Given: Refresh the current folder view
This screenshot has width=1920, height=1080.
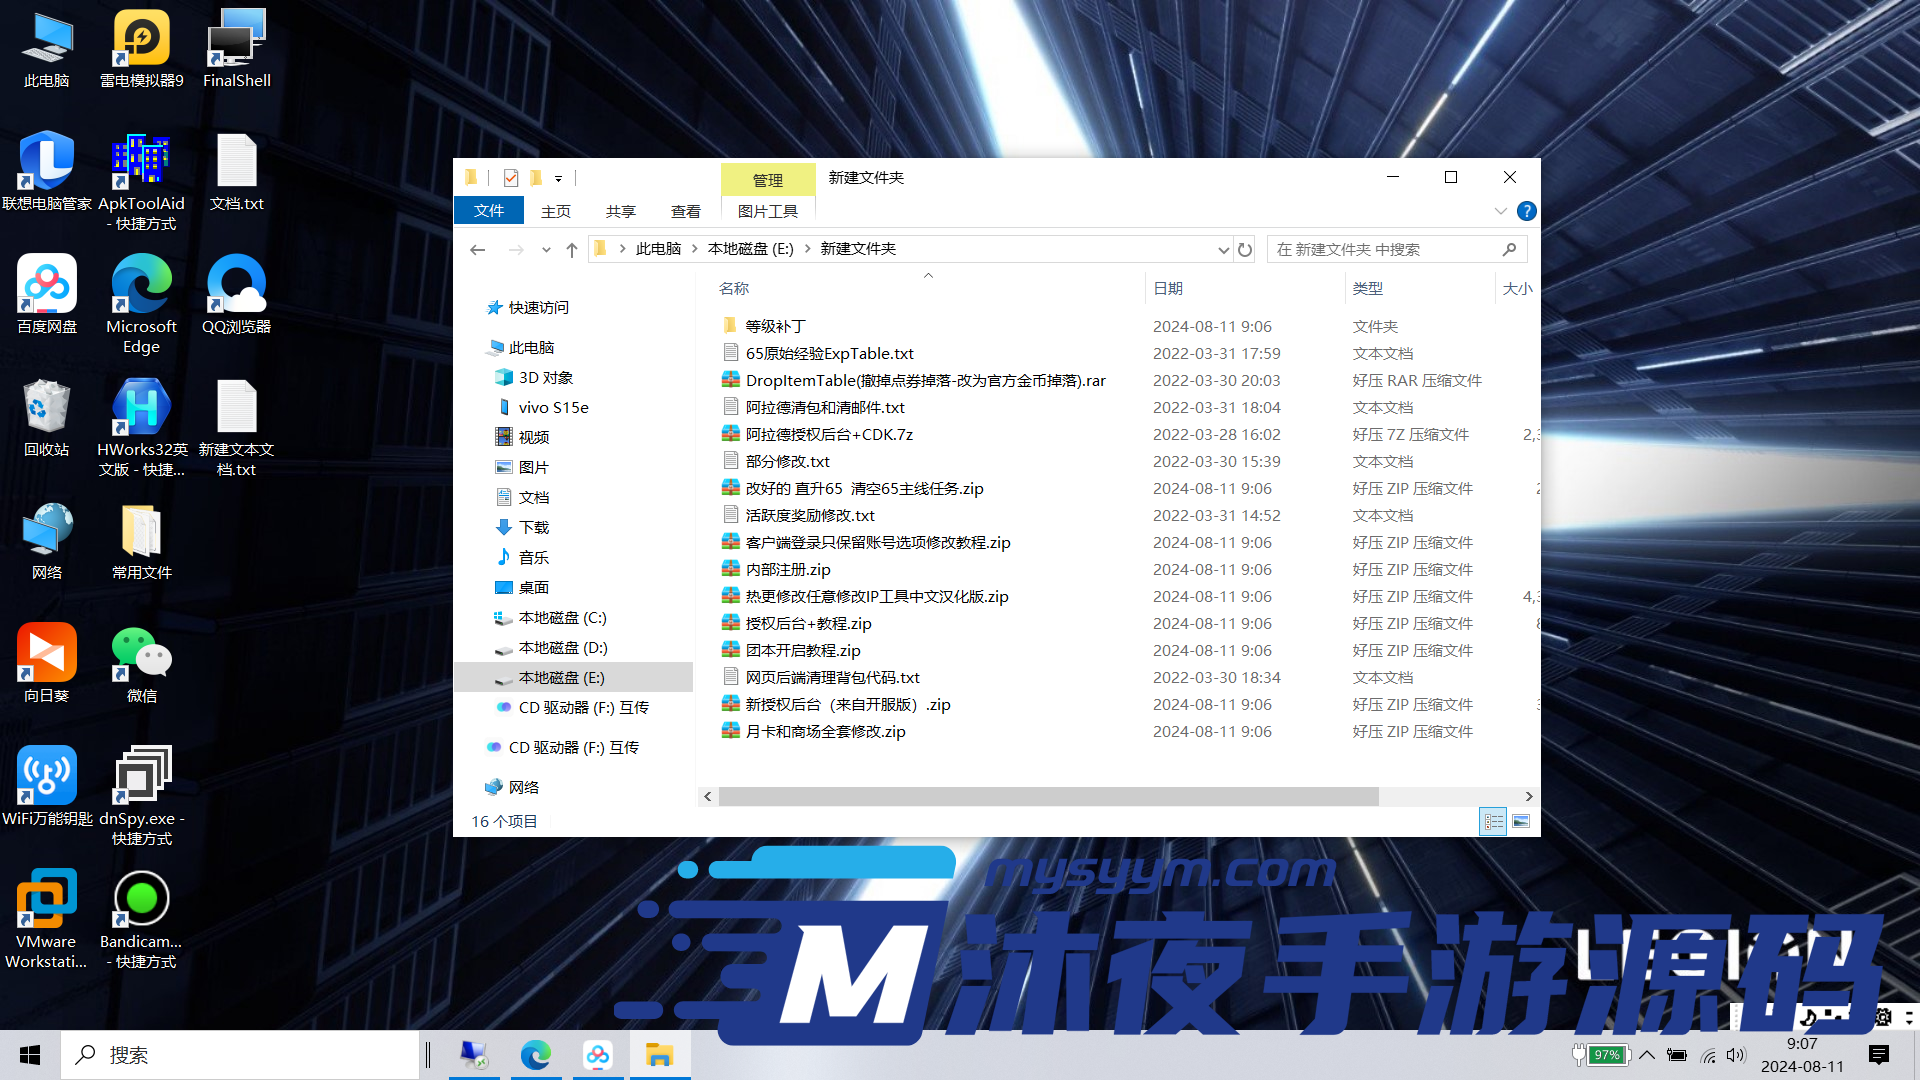Looking at the screenshot, I should point(1244,249).
